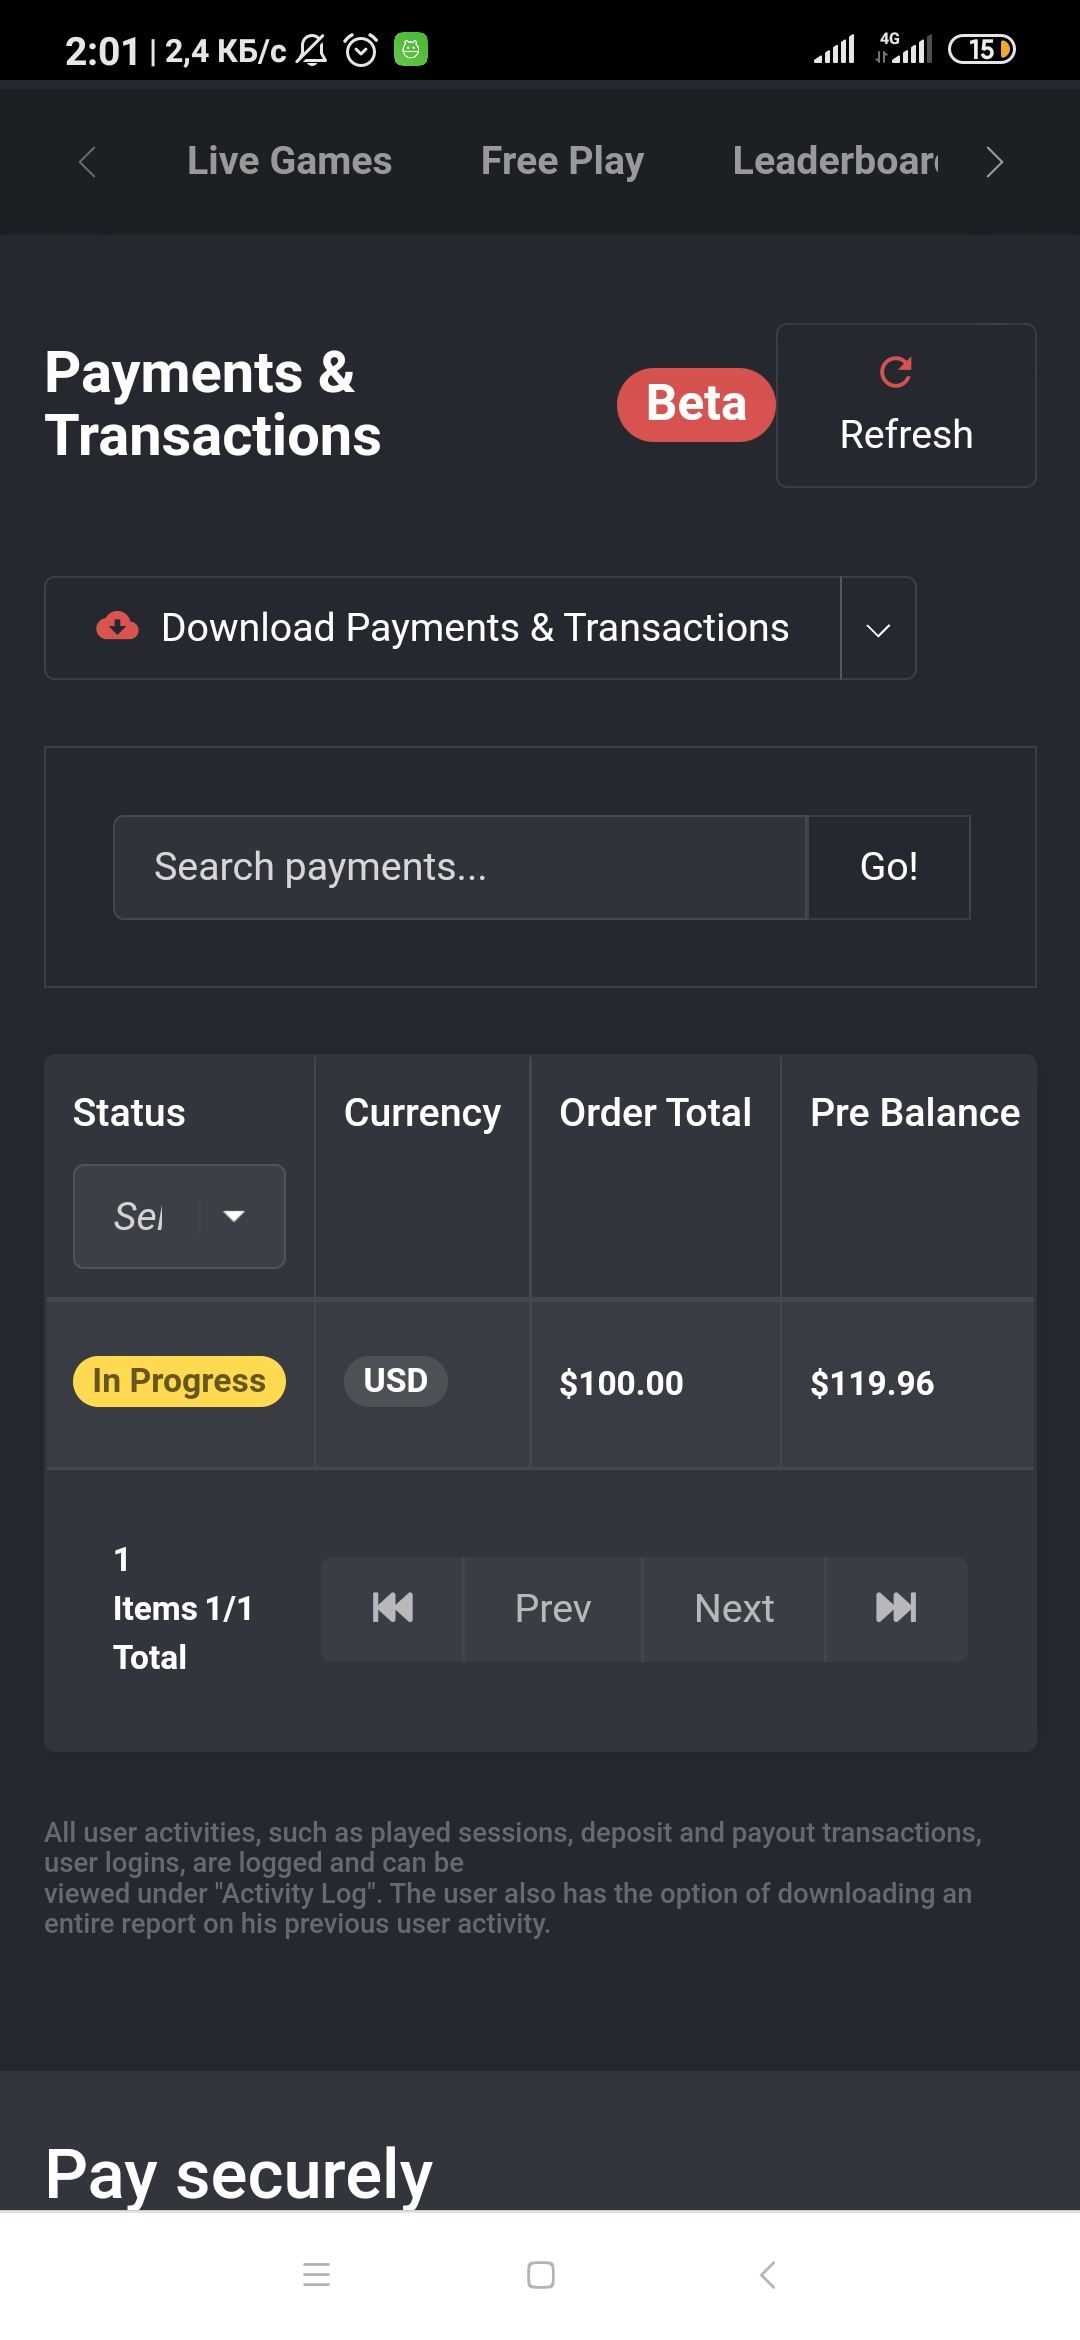Go to Next page of results
Viewport: 1080px width, 2340px height.
734,1608
